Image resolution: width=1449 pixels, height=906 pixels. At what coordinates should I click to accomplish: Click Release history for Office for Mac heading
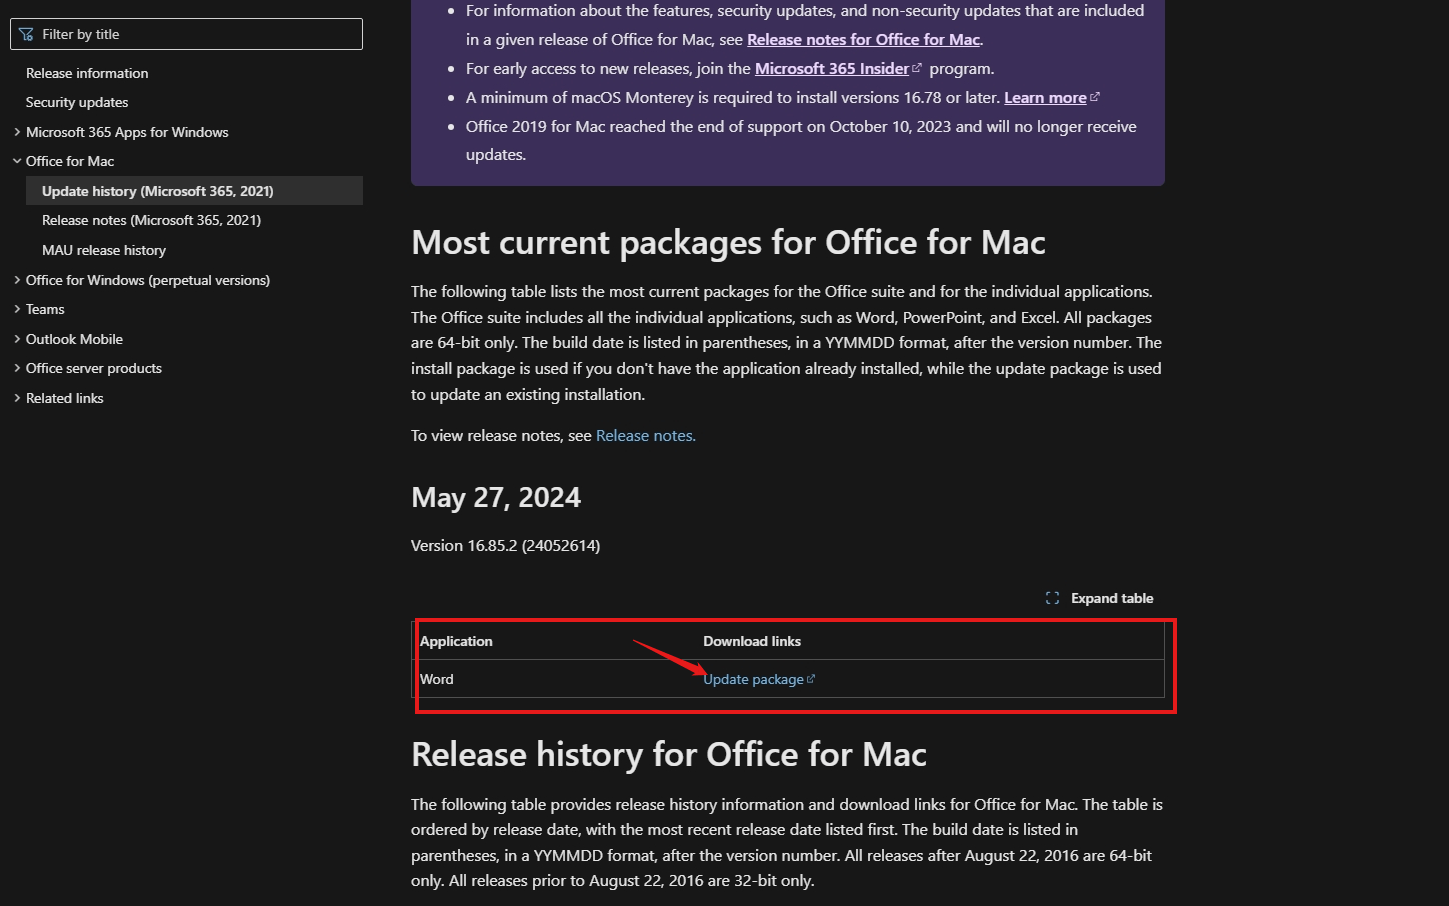pos(669,754)
